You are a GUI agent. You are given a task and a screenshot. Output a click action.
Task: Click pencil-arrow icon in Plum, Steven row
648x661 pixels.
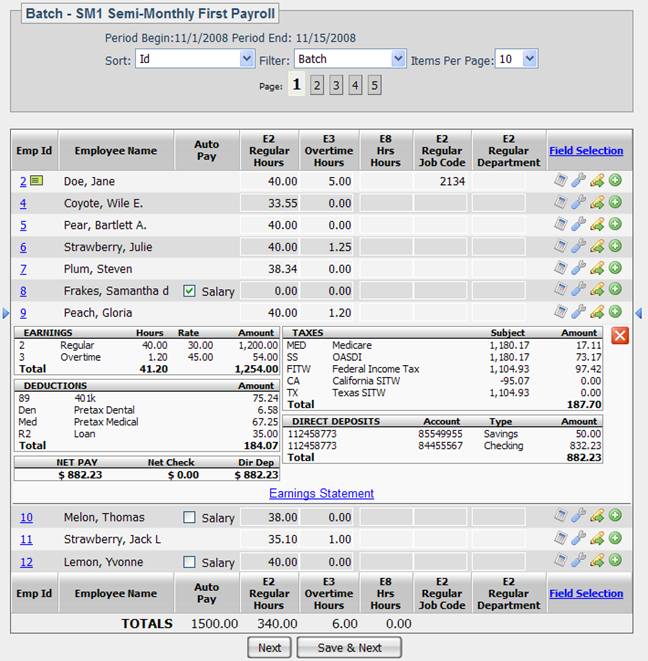tap(597, 268)
